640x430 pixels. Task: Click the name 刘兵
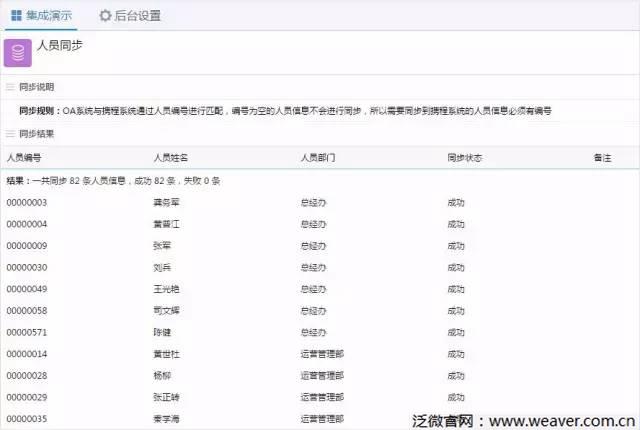(x=162, y=267)
